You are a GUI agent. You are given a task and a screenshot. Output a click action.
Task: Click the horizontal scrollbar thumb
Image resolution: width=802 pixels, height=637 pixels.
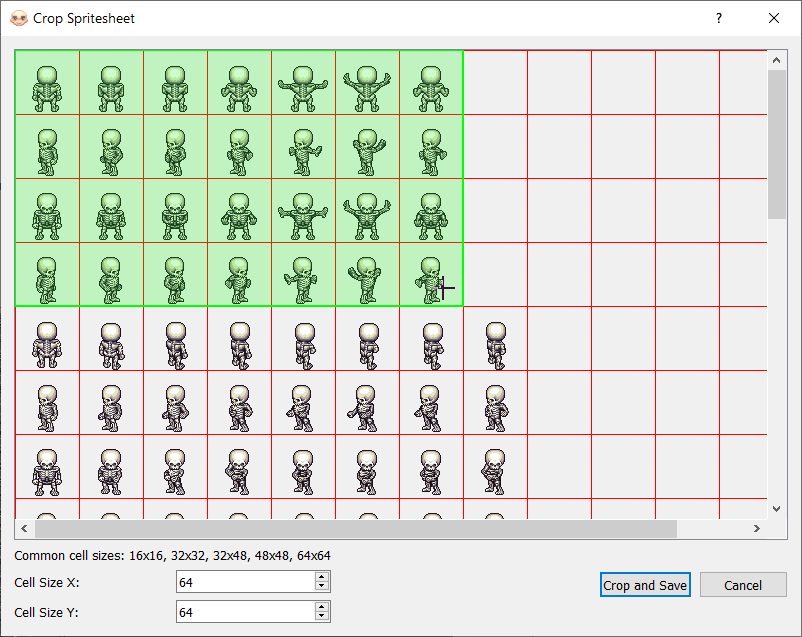[355, 528]
